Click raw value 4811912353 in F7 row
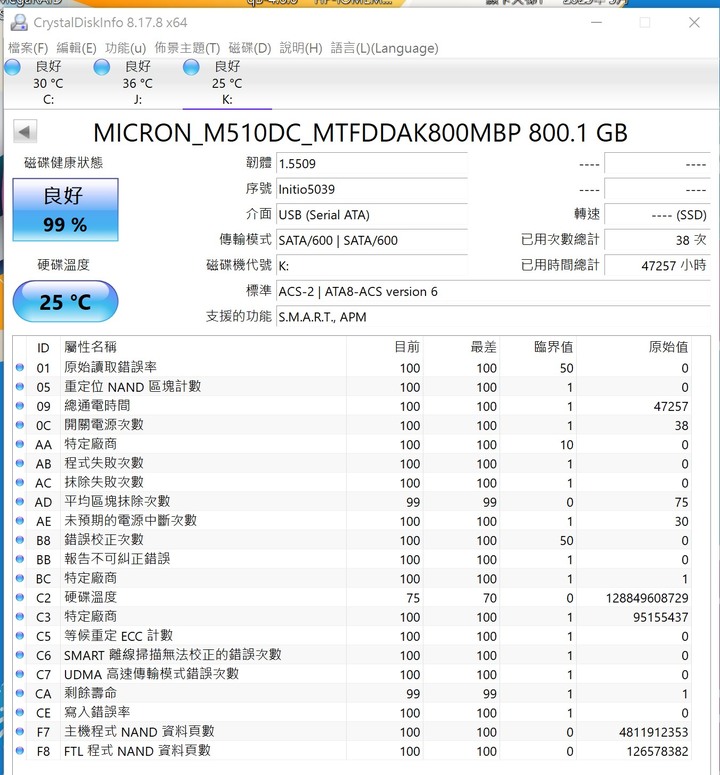The height and width of the screenshot is (775, 720). (x=653, y=732)
